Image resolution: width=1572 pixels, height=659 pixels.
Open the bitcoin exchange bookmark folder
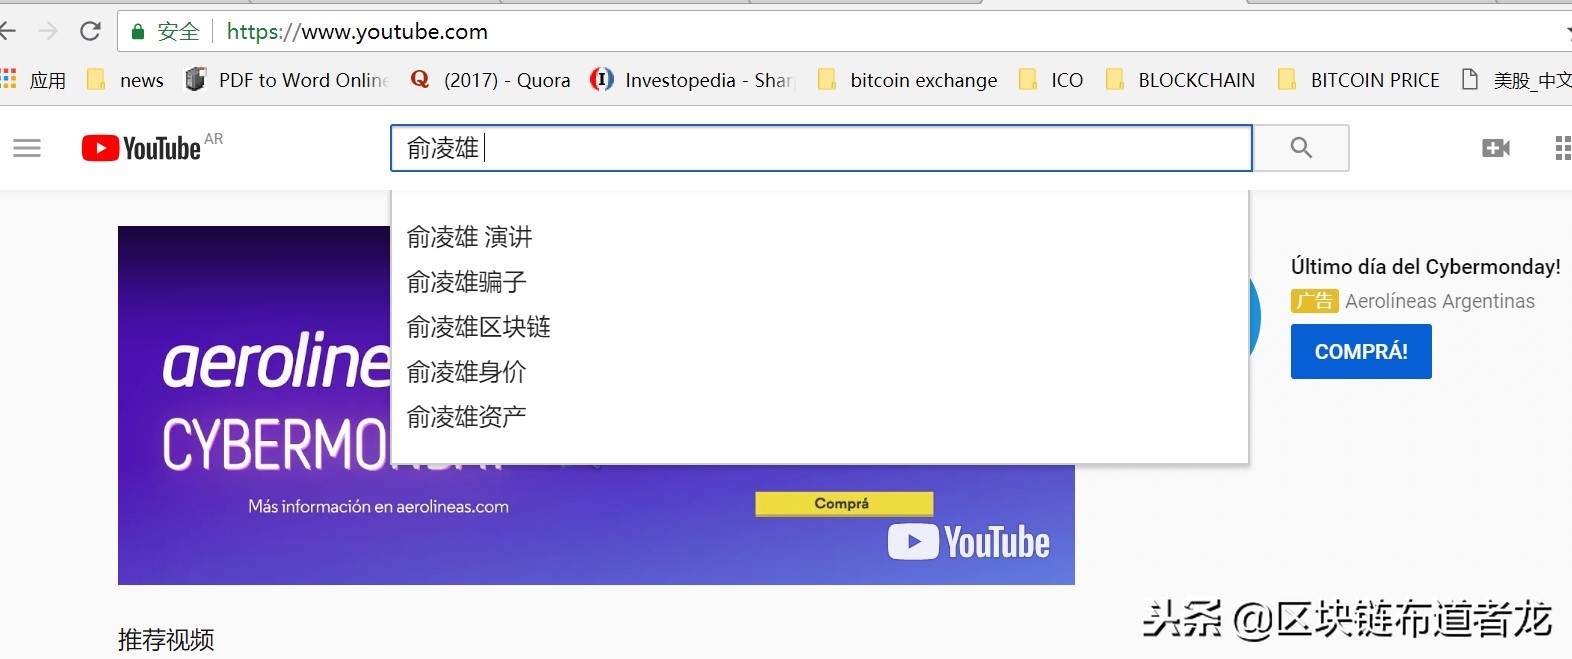(x=907, y=80)
